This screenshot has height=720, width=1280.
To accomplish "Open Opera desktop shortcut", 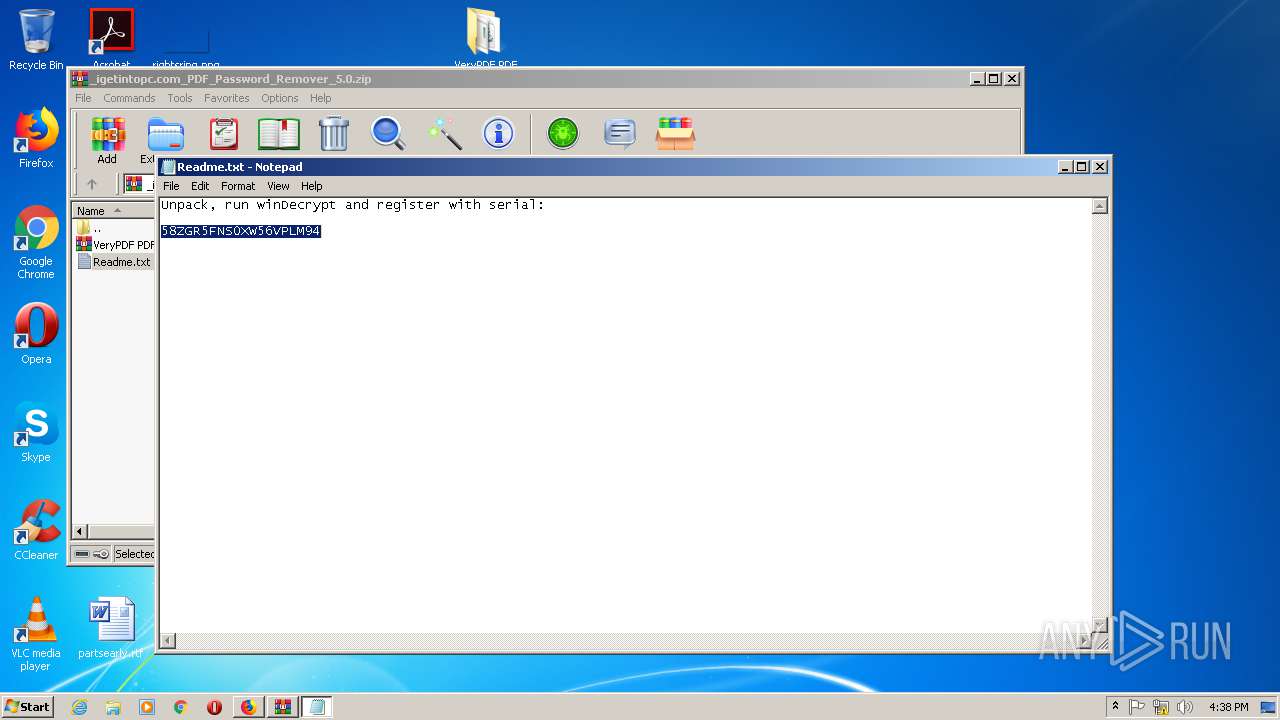I will [x=36, y=334].
